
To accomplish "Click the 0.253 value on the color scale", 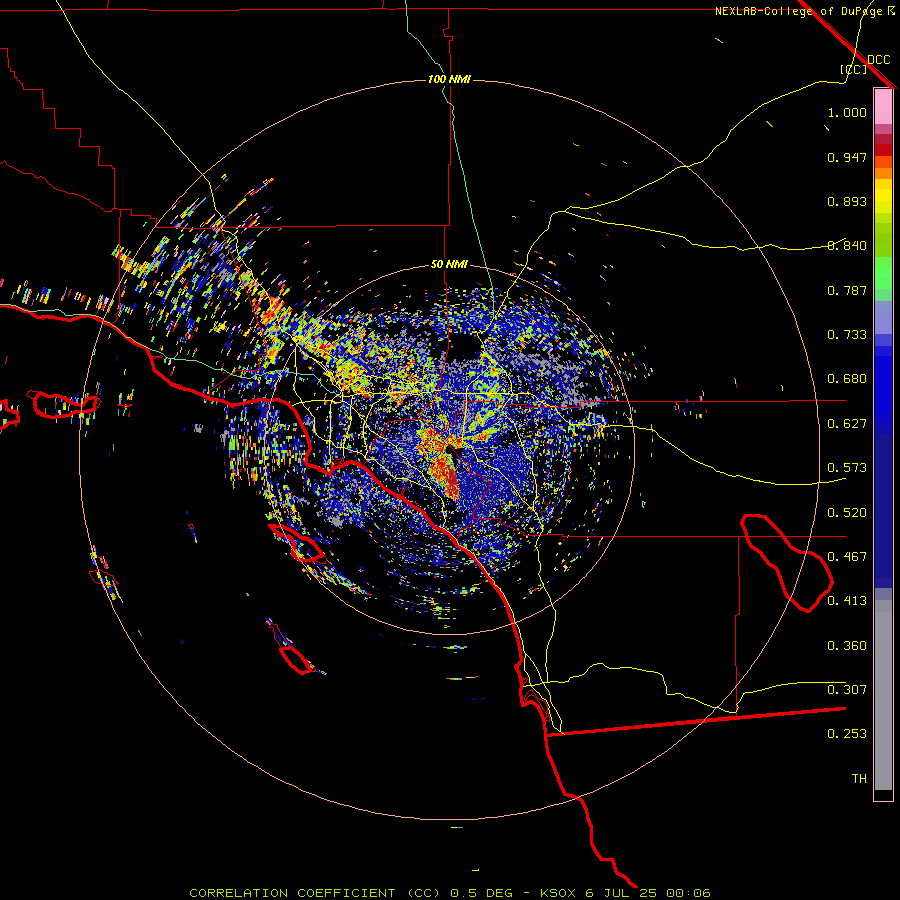I will click(x=847, y=734).
